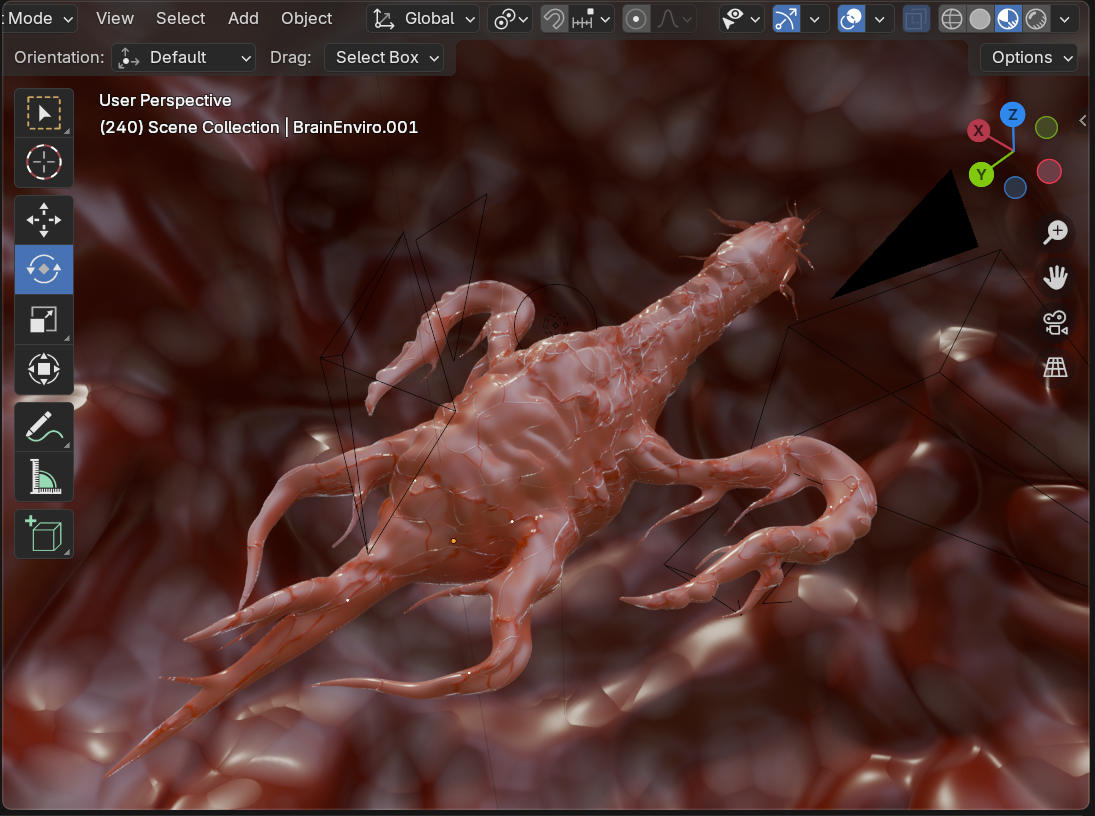Switch to wireframe viewport shading
Image resolution: width=1095 pixels, height=816 pixels.
pos(952,19)
